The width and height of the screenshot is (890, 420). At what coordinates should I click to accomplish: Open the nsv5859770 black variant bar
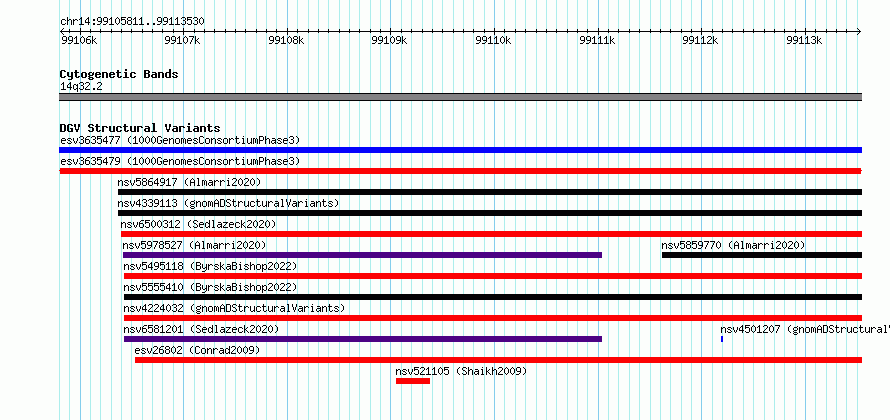tap(762, 255)
